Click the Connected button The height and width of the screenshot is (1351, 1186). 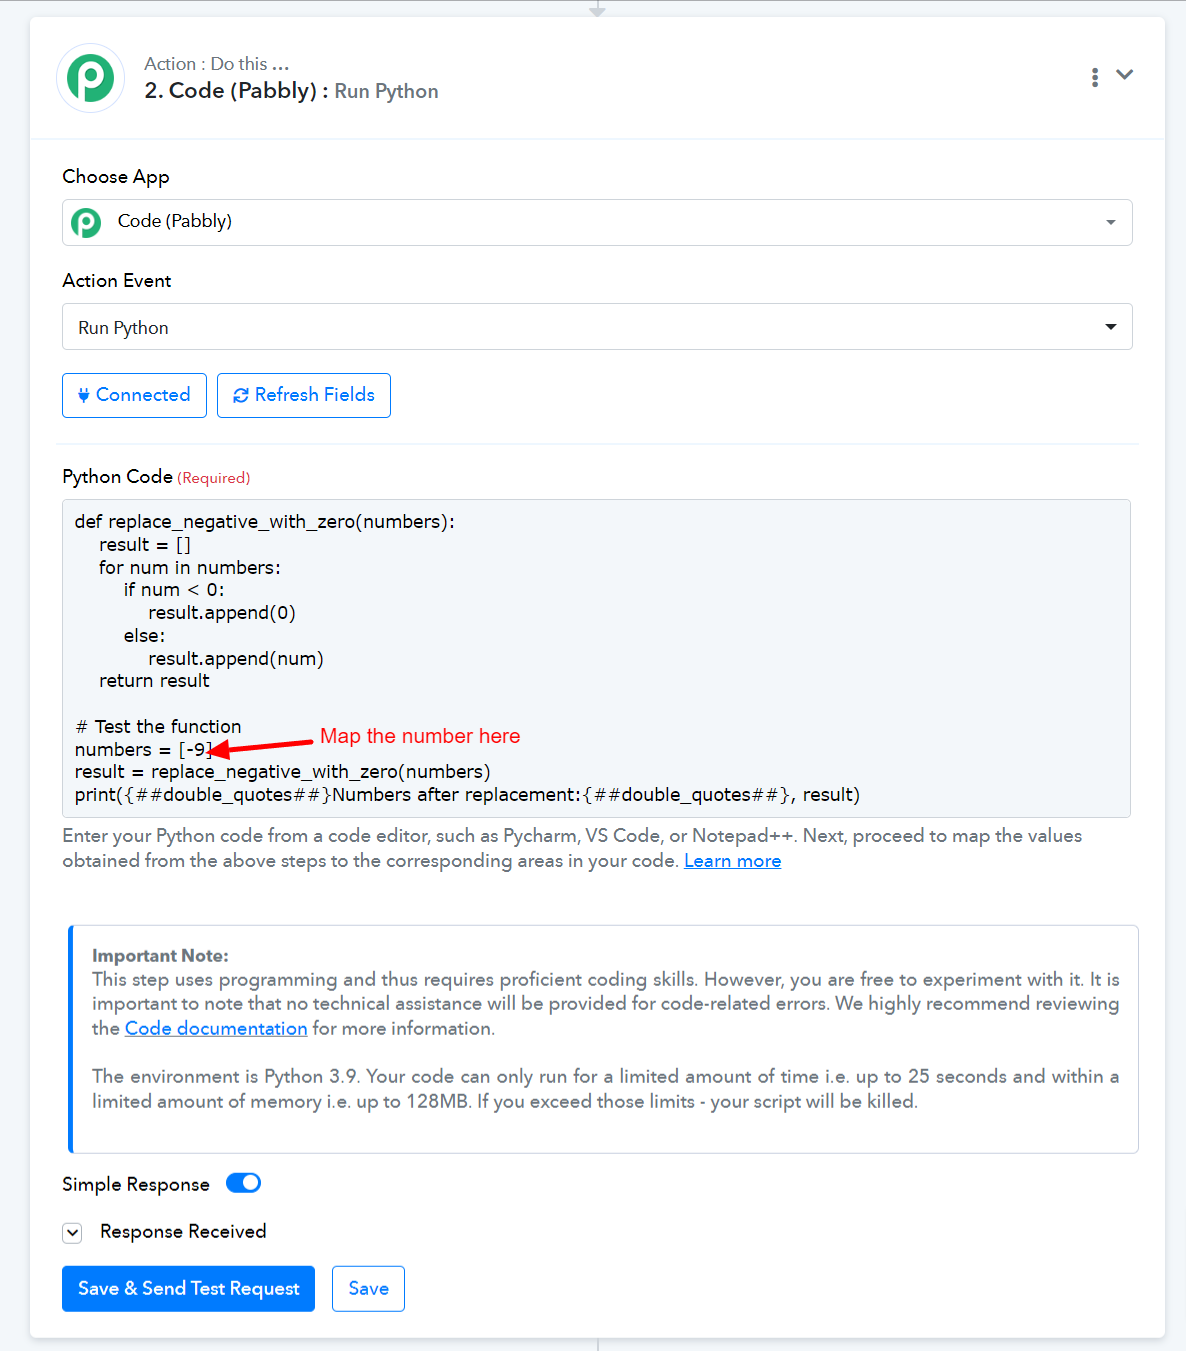pos(134,395)
